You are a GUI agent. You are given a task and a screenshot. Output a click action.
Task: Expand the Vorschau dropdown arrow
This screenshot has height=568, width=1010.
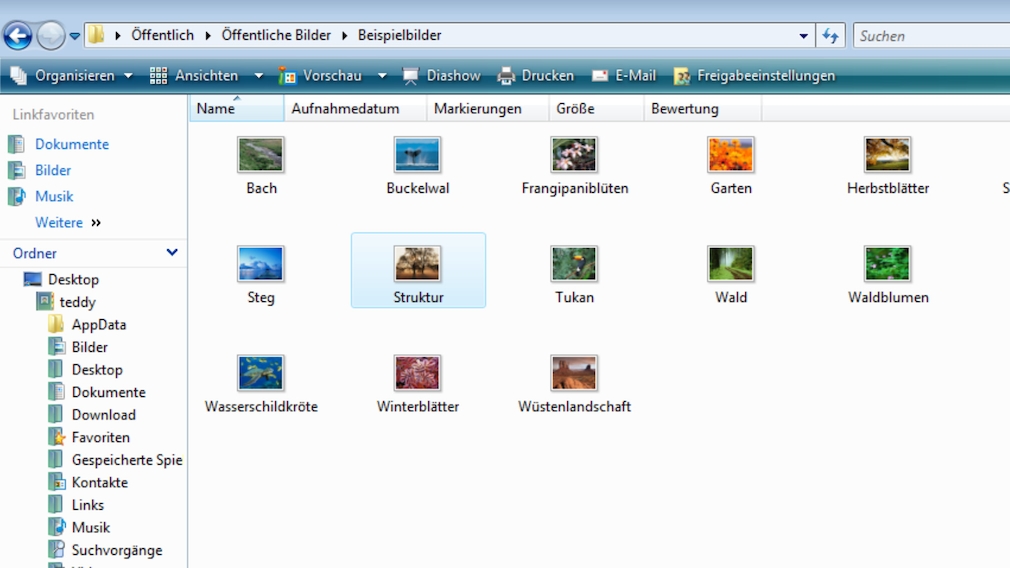coord(382,76)
